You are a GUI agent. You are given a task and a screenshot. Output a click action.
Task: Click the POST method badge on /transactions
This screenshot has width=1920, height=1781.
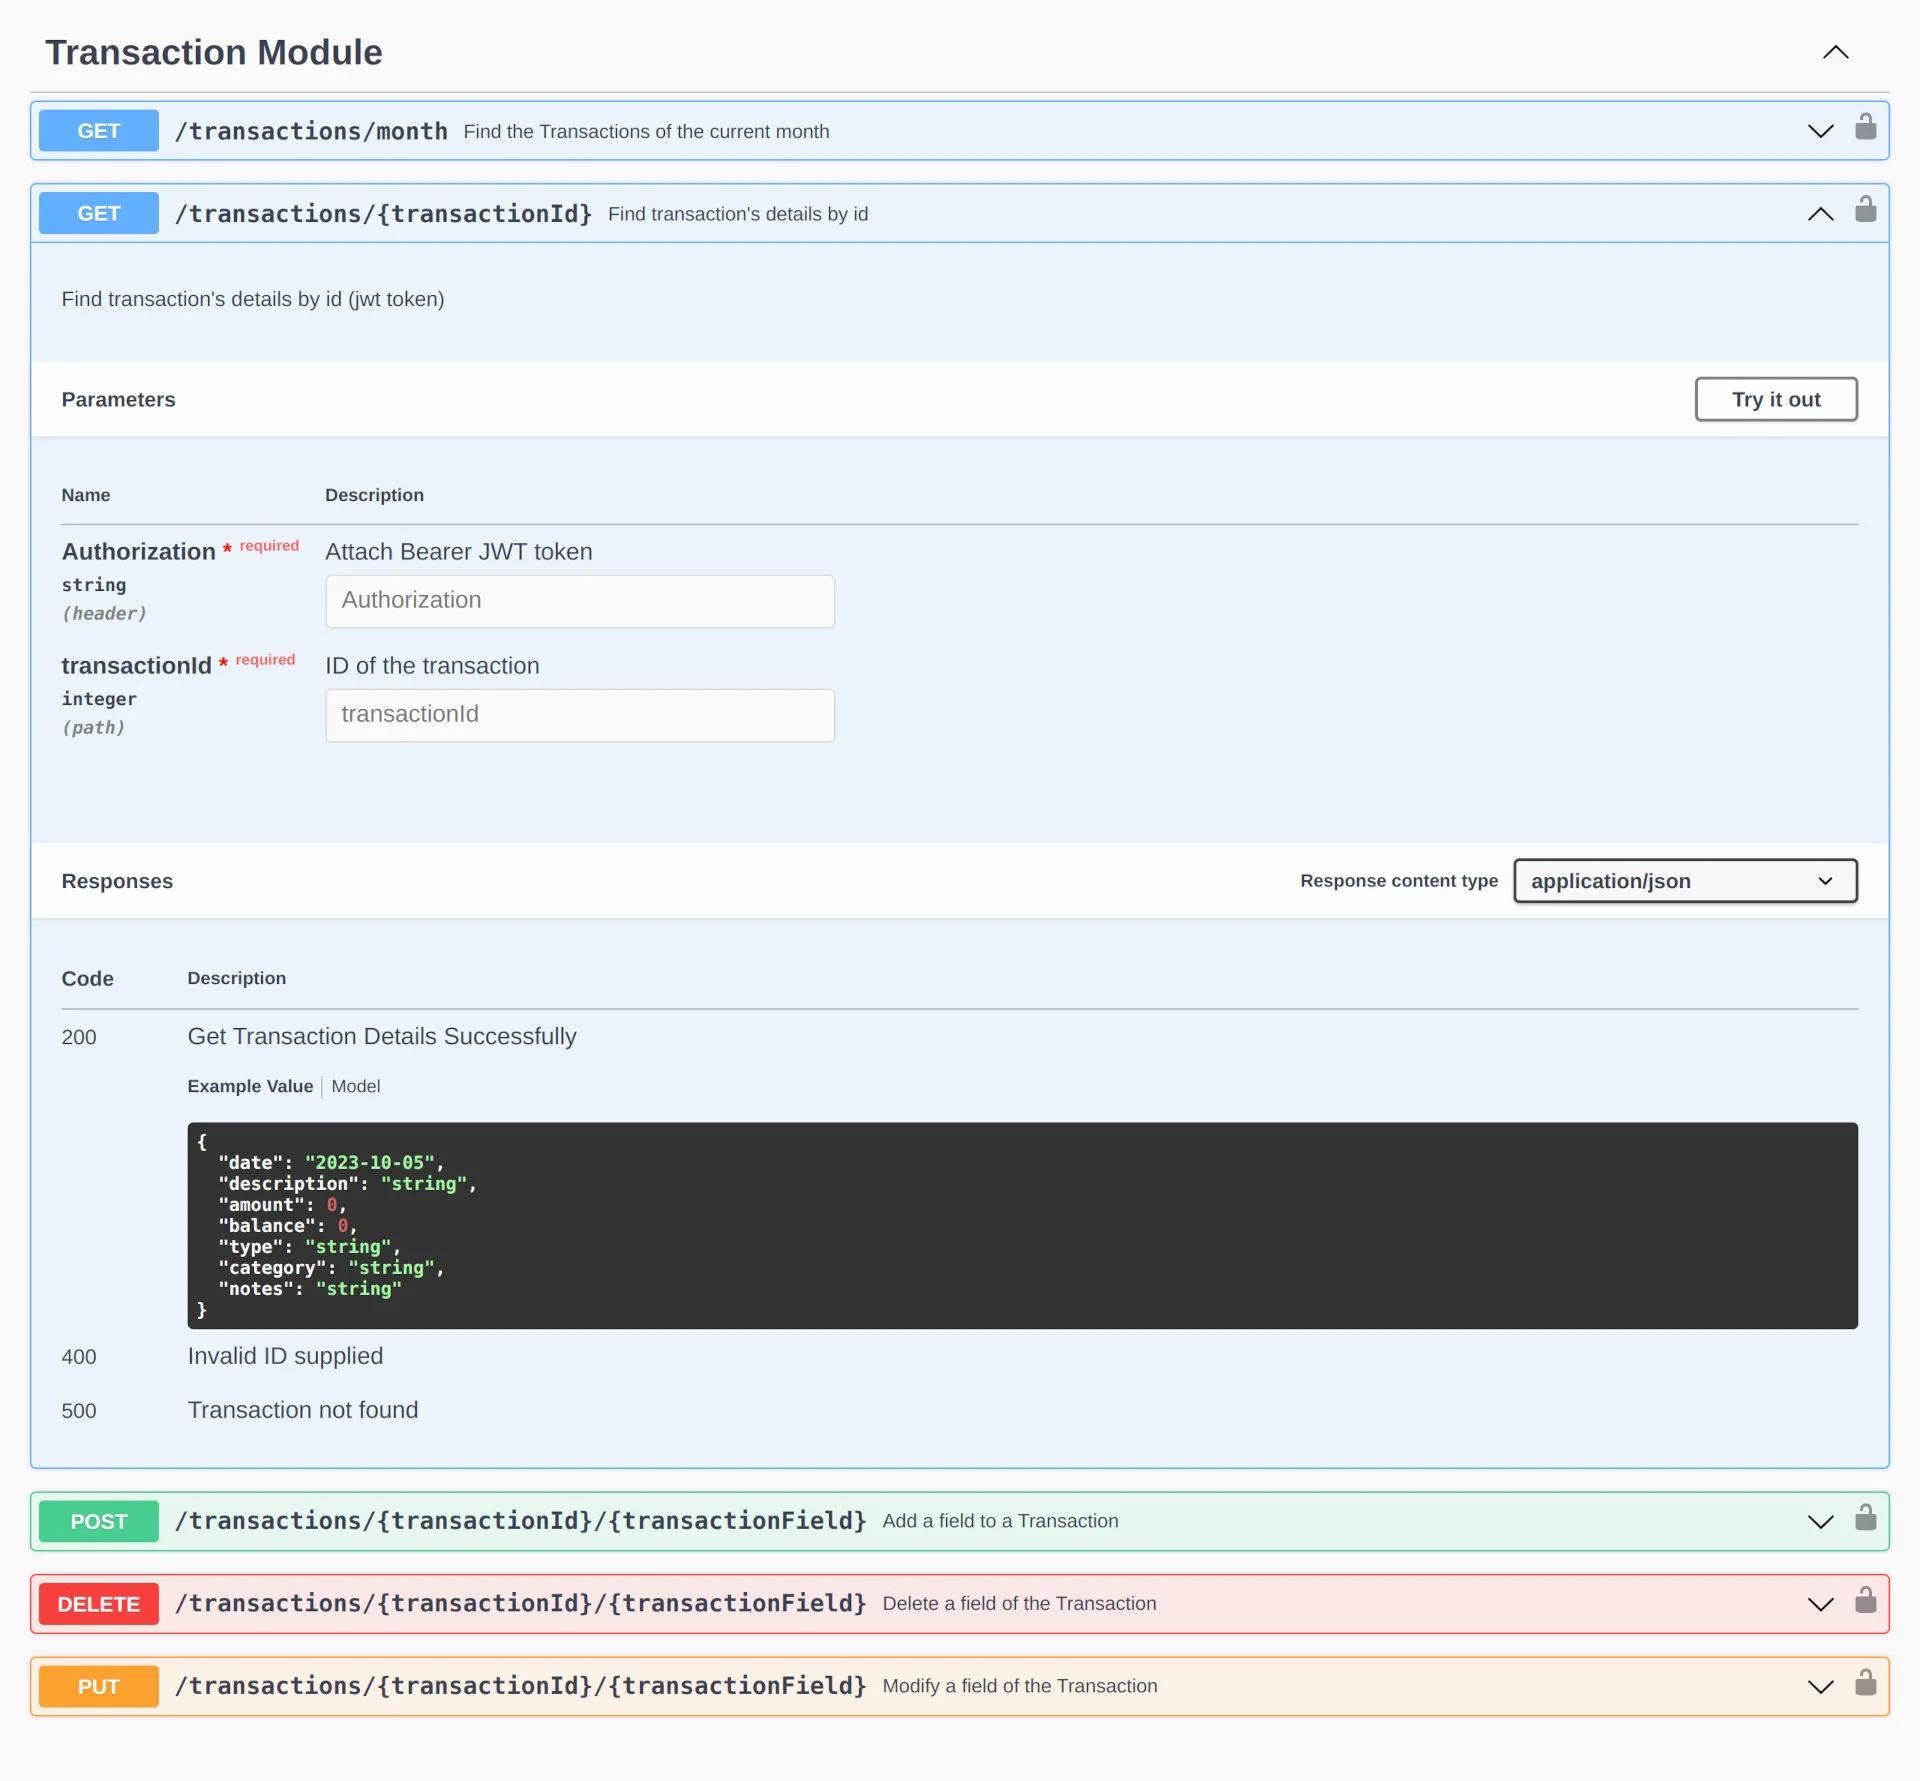click(99, 1520)
